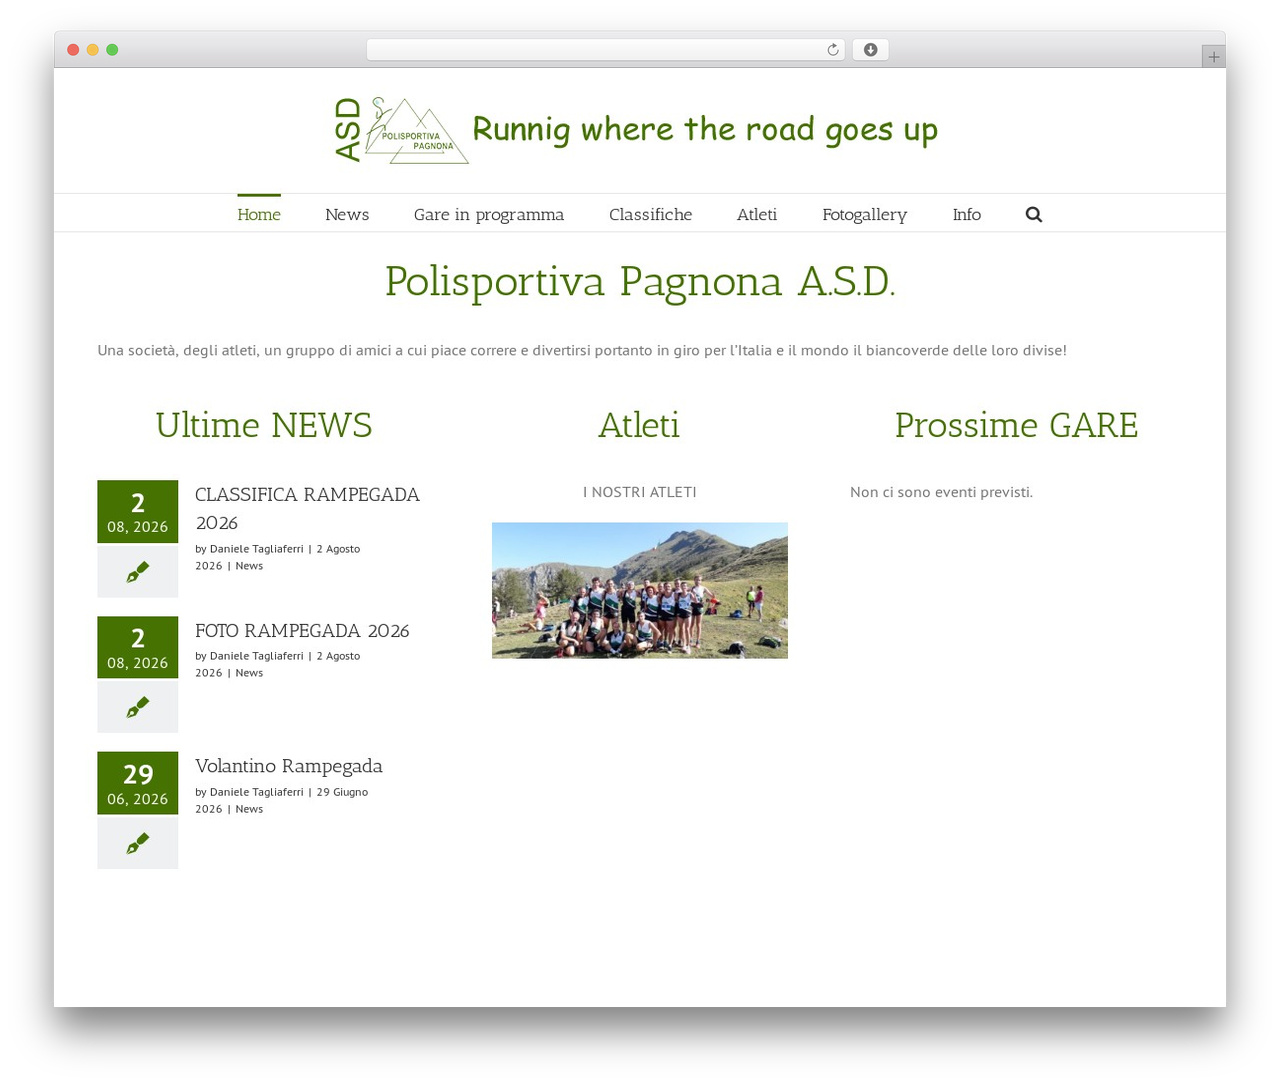1280x1084 pixels.
Task: Reload the page with the refresh icon
Action: coord(832,50)
